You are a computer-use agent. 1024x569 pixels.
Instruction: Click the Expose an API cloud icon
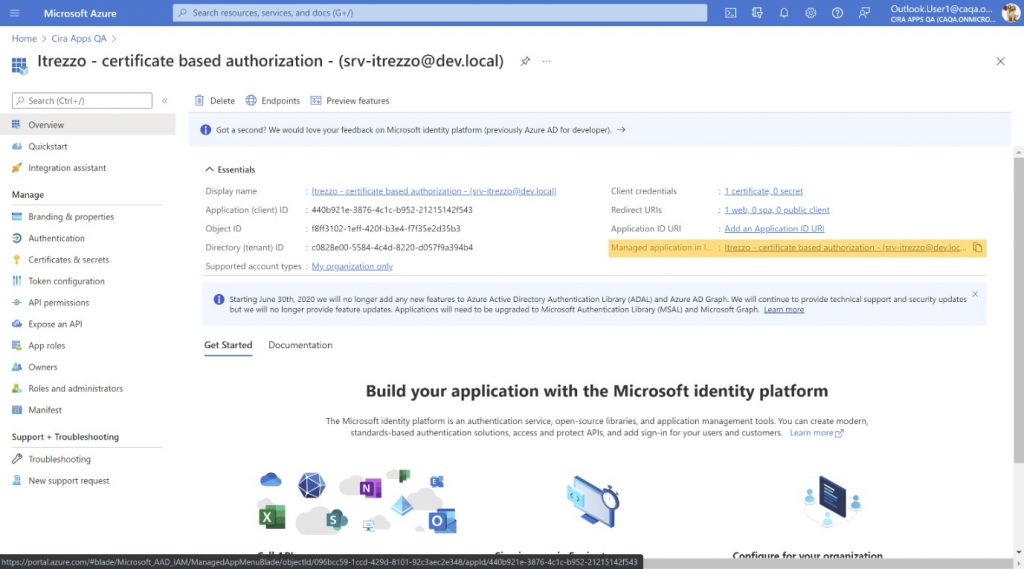17,324
